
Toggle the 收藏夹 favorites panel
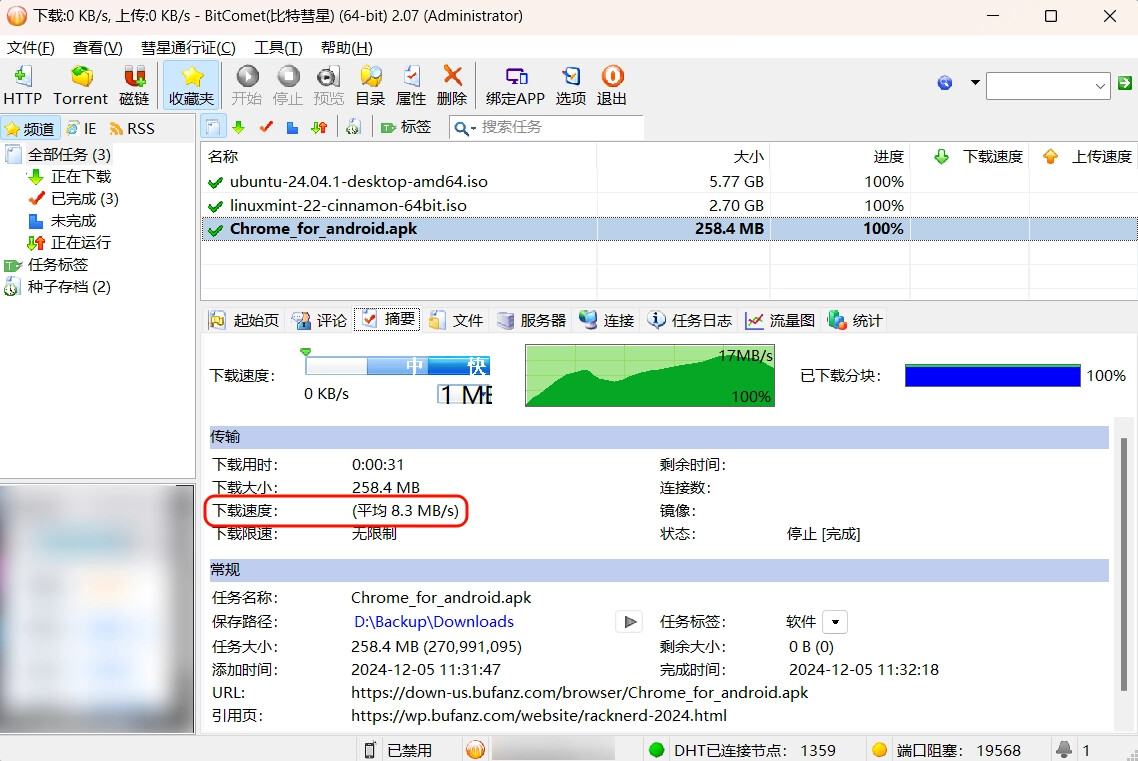(192, 86)
